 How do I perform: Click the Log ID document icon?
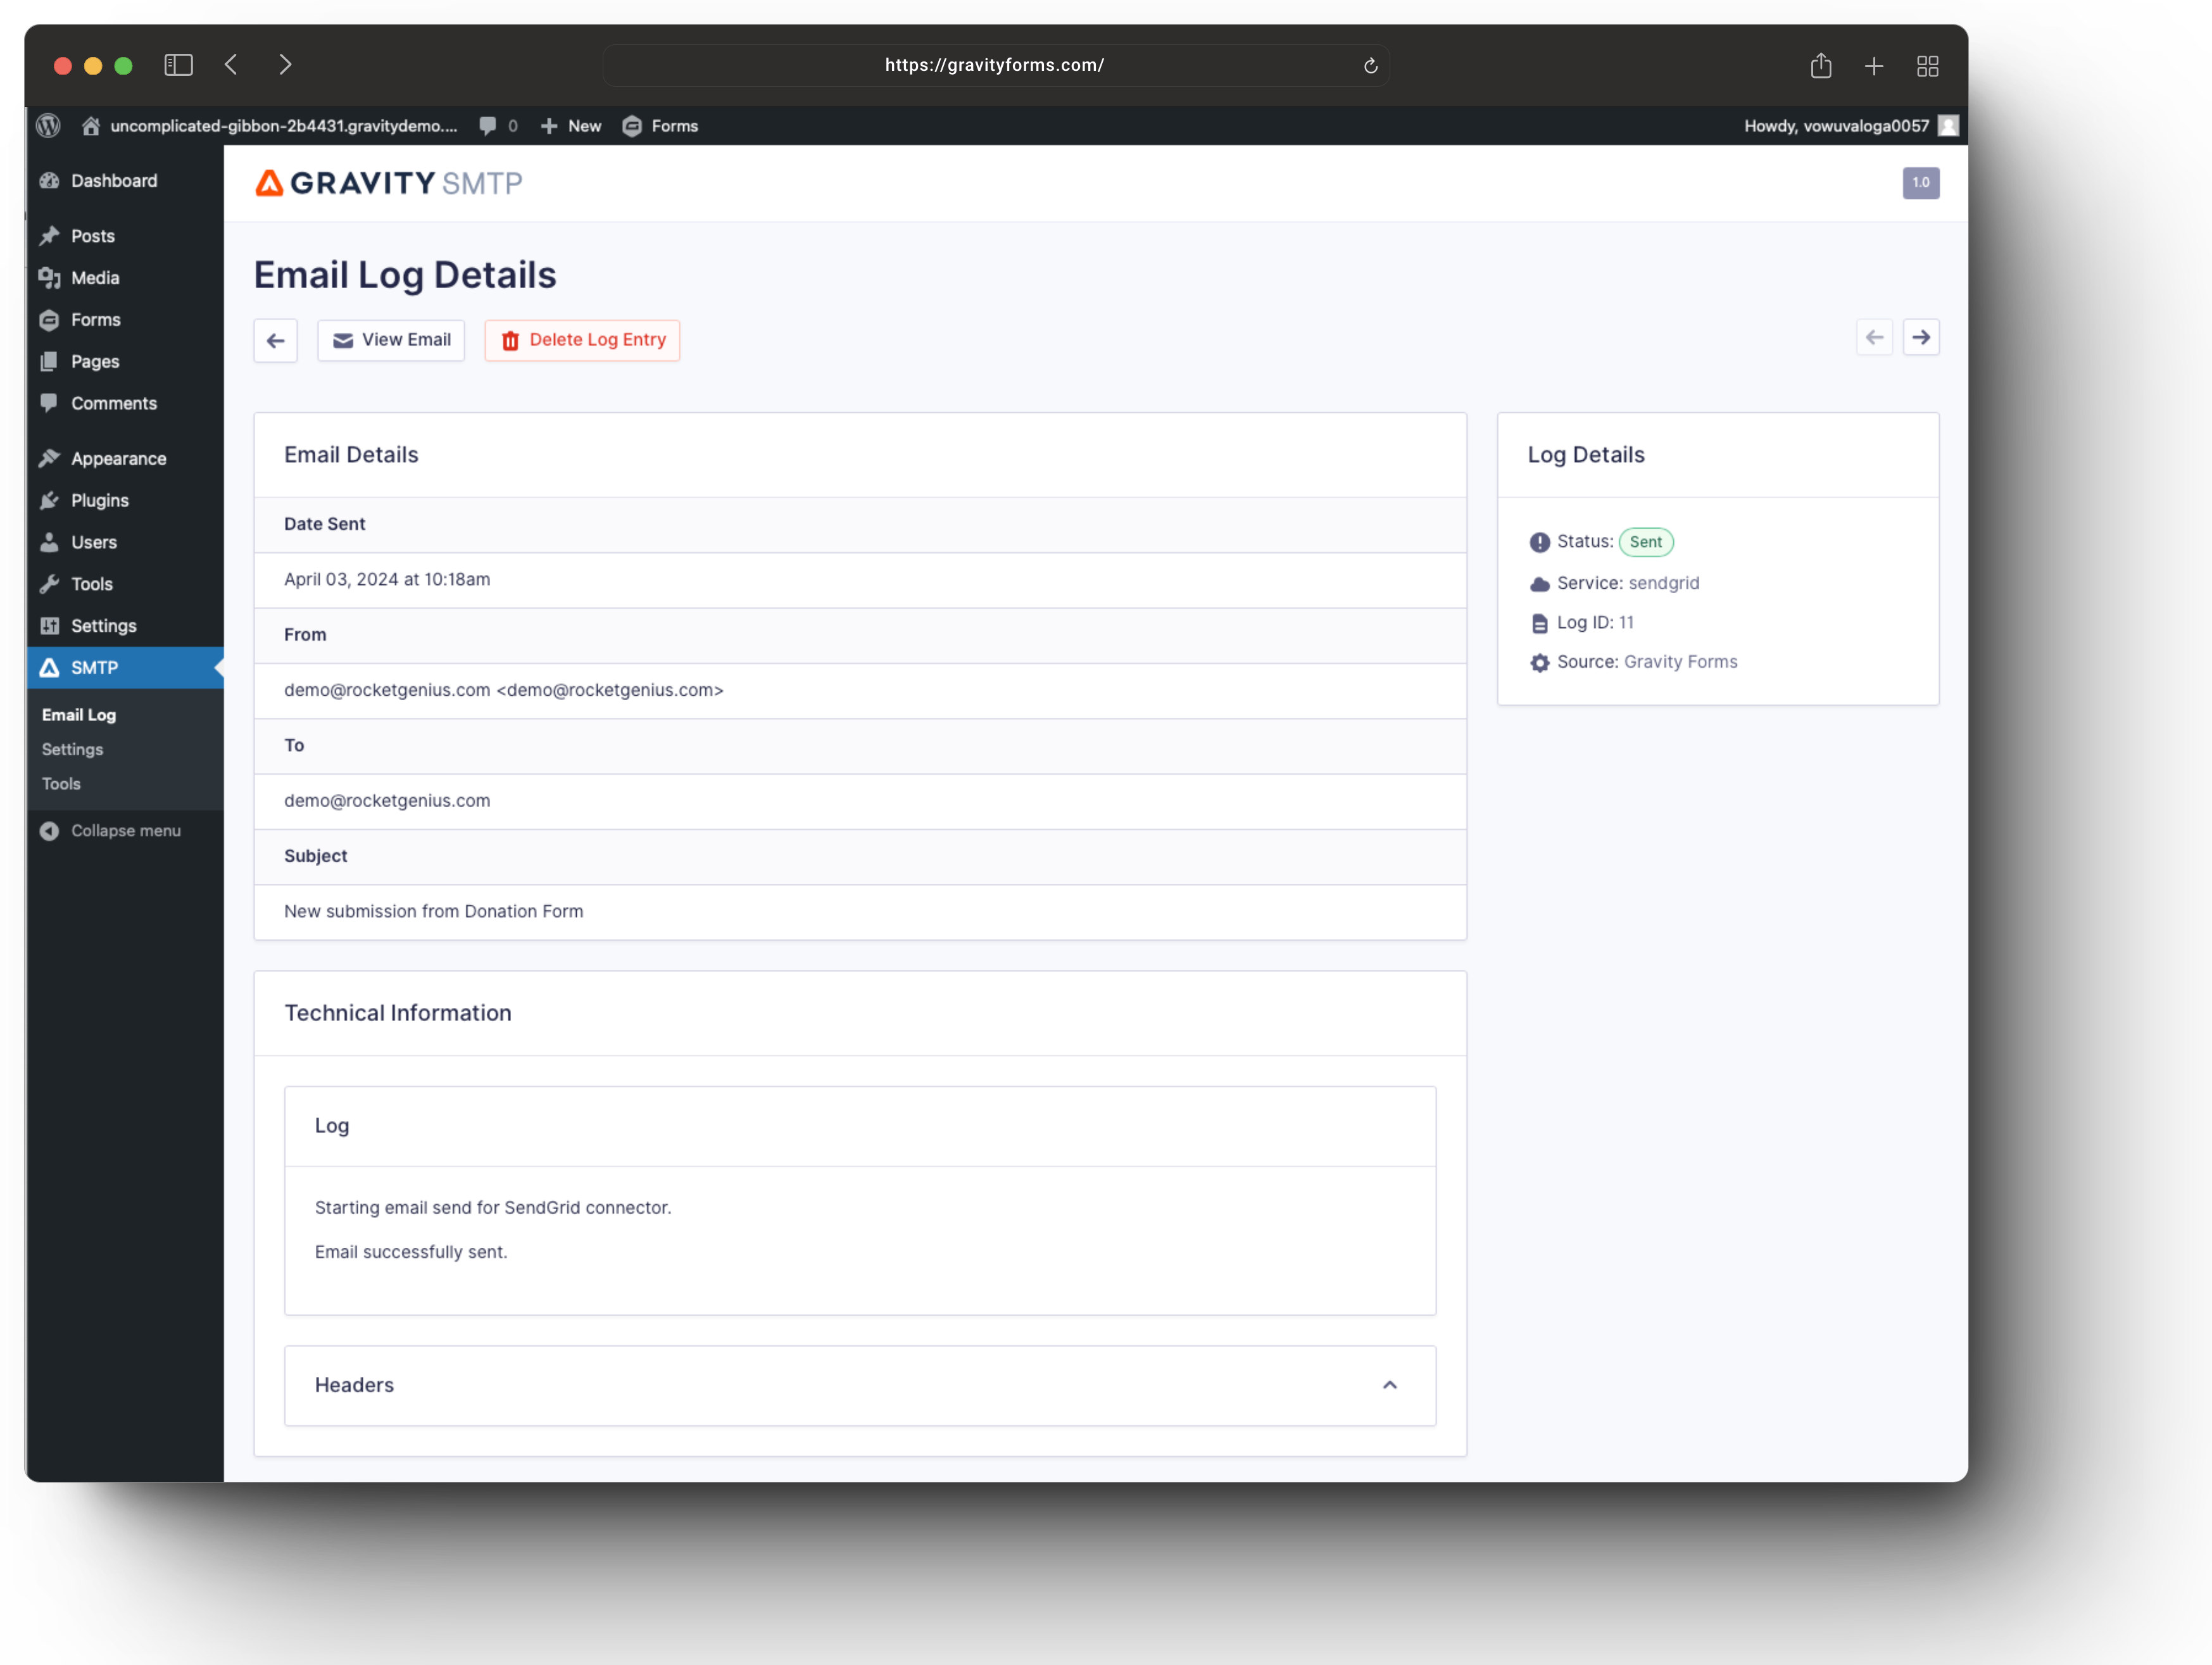coord(1539,624)
